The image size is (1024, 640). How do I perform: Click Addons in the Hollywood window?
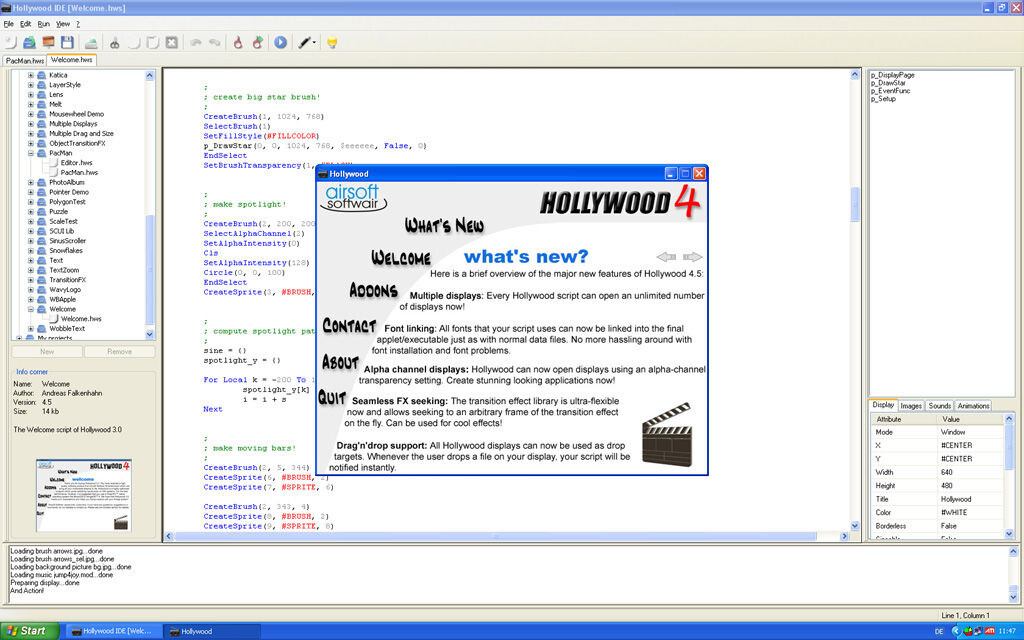coord(374,290)
